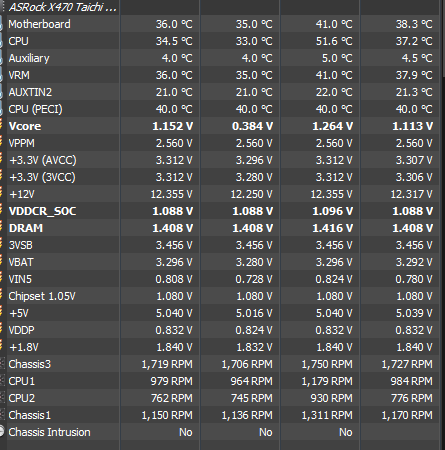Click the 3.292 V VBAT value
The width and height of the screenshot is (445, 450).
pos(414,262)
